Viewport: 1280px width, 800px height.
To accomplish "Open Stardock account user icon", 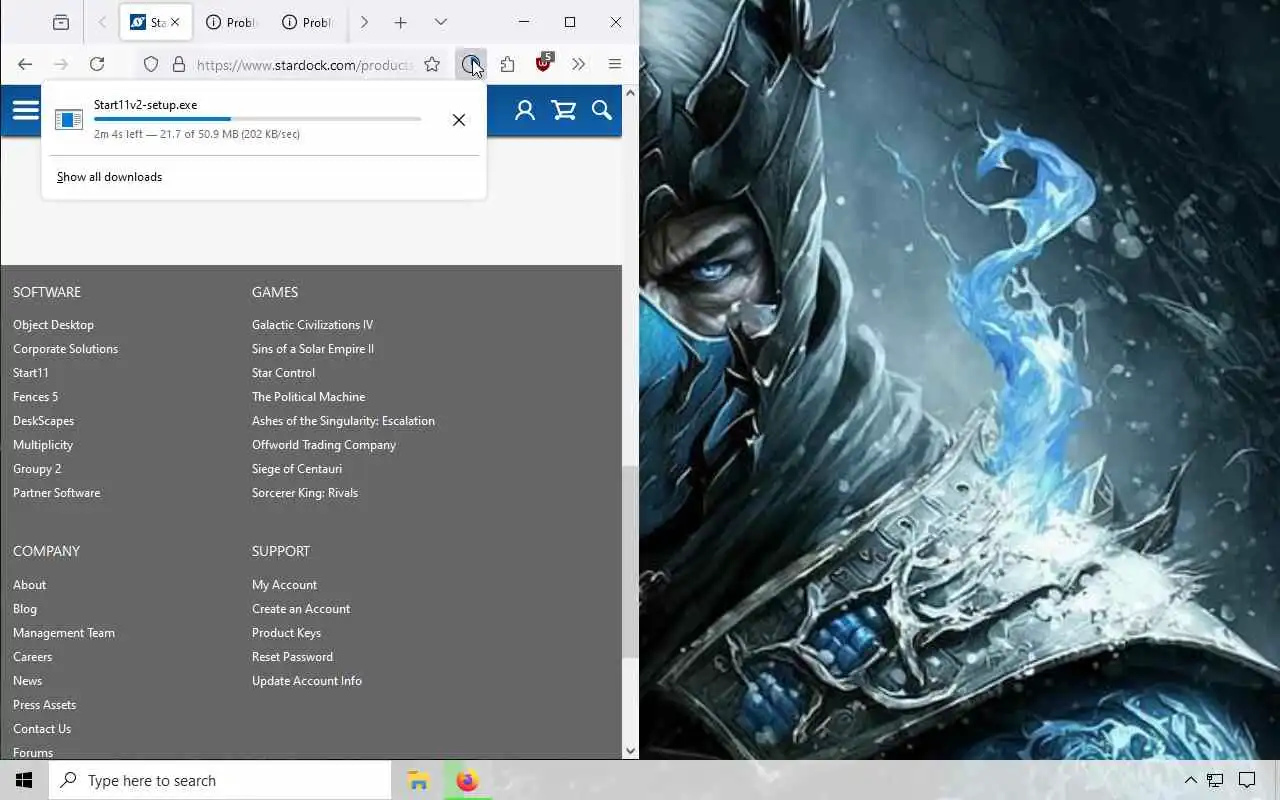I will pos(525,110).
